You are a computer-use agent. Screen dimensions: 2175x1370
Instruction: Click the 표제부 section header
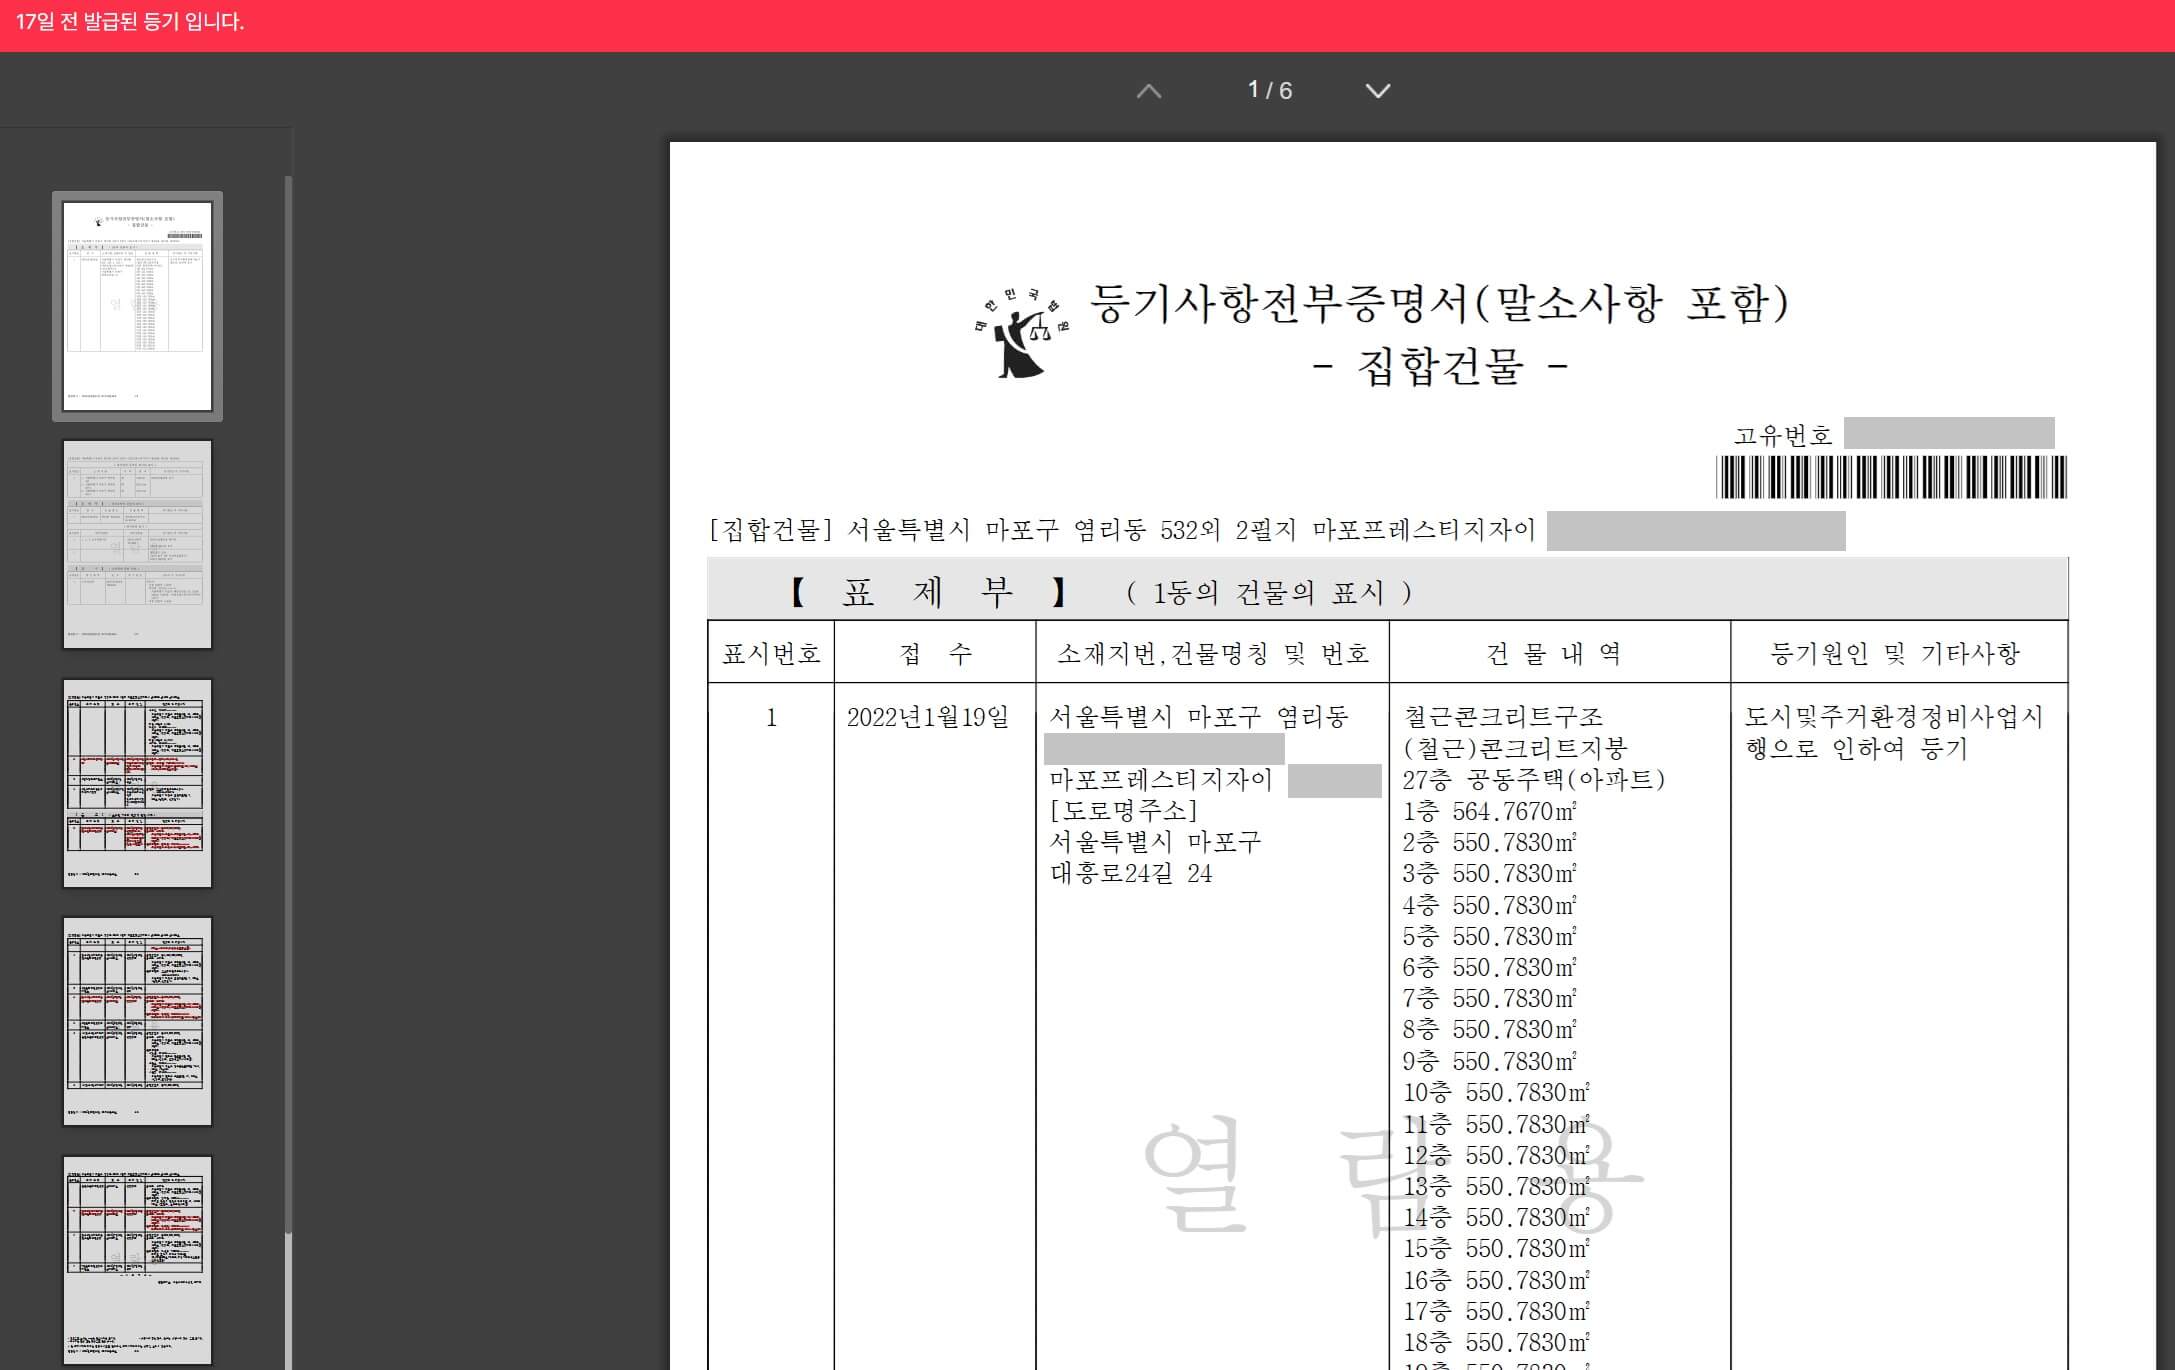pyautogui.click(x=926, y=592)
